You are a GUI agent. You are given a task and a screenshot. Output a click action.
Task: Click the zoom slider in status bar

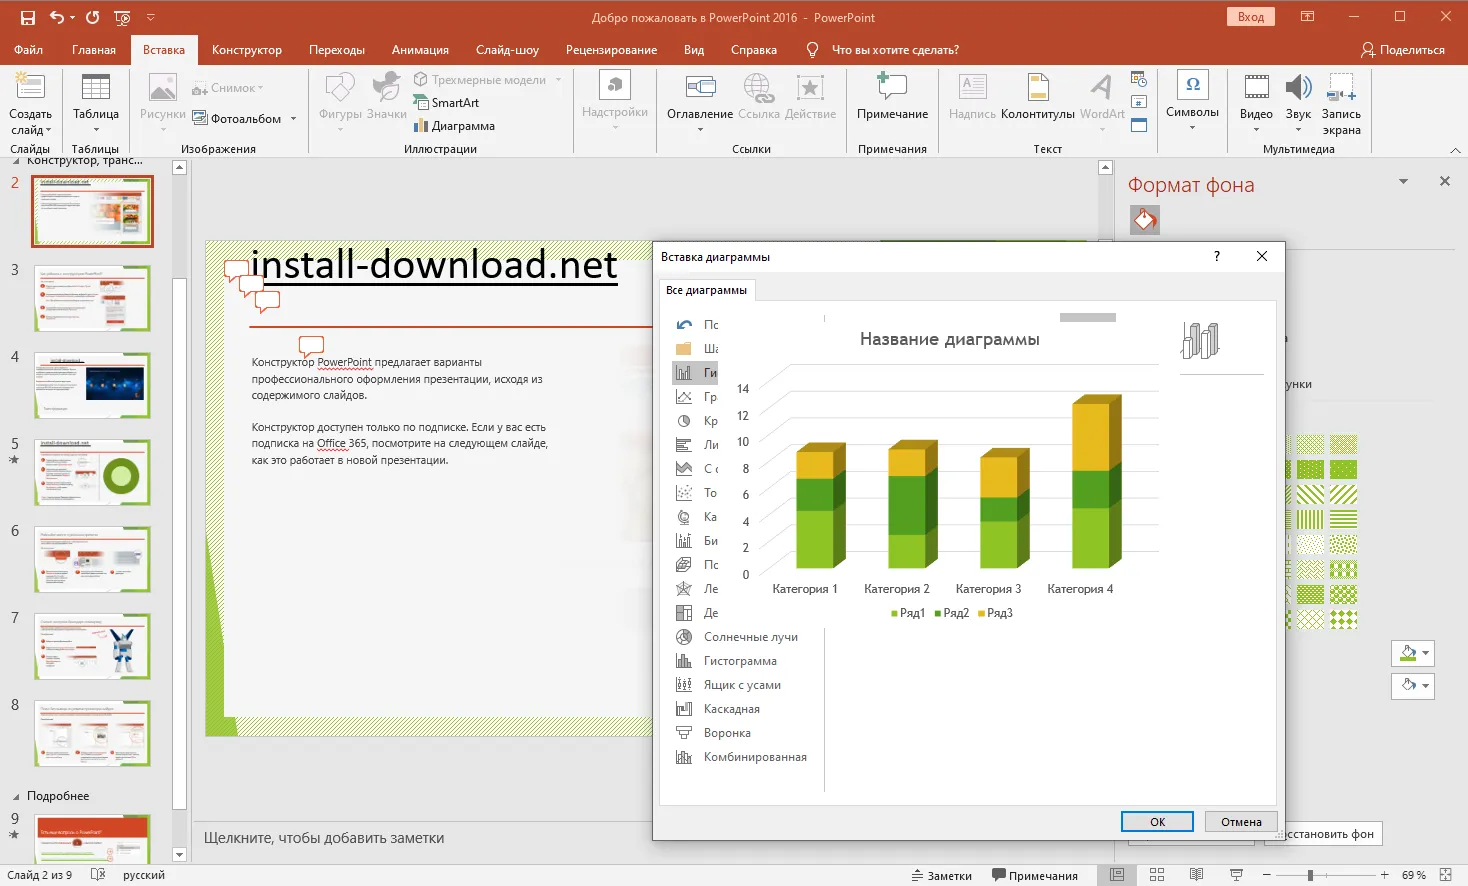(x=1310, y=875)
